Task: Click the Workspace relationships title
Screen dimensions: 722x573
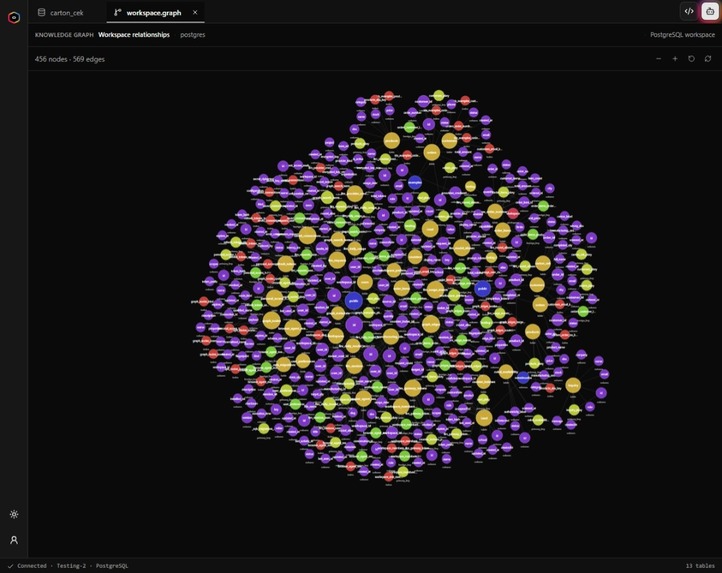Action: point(134,35)
